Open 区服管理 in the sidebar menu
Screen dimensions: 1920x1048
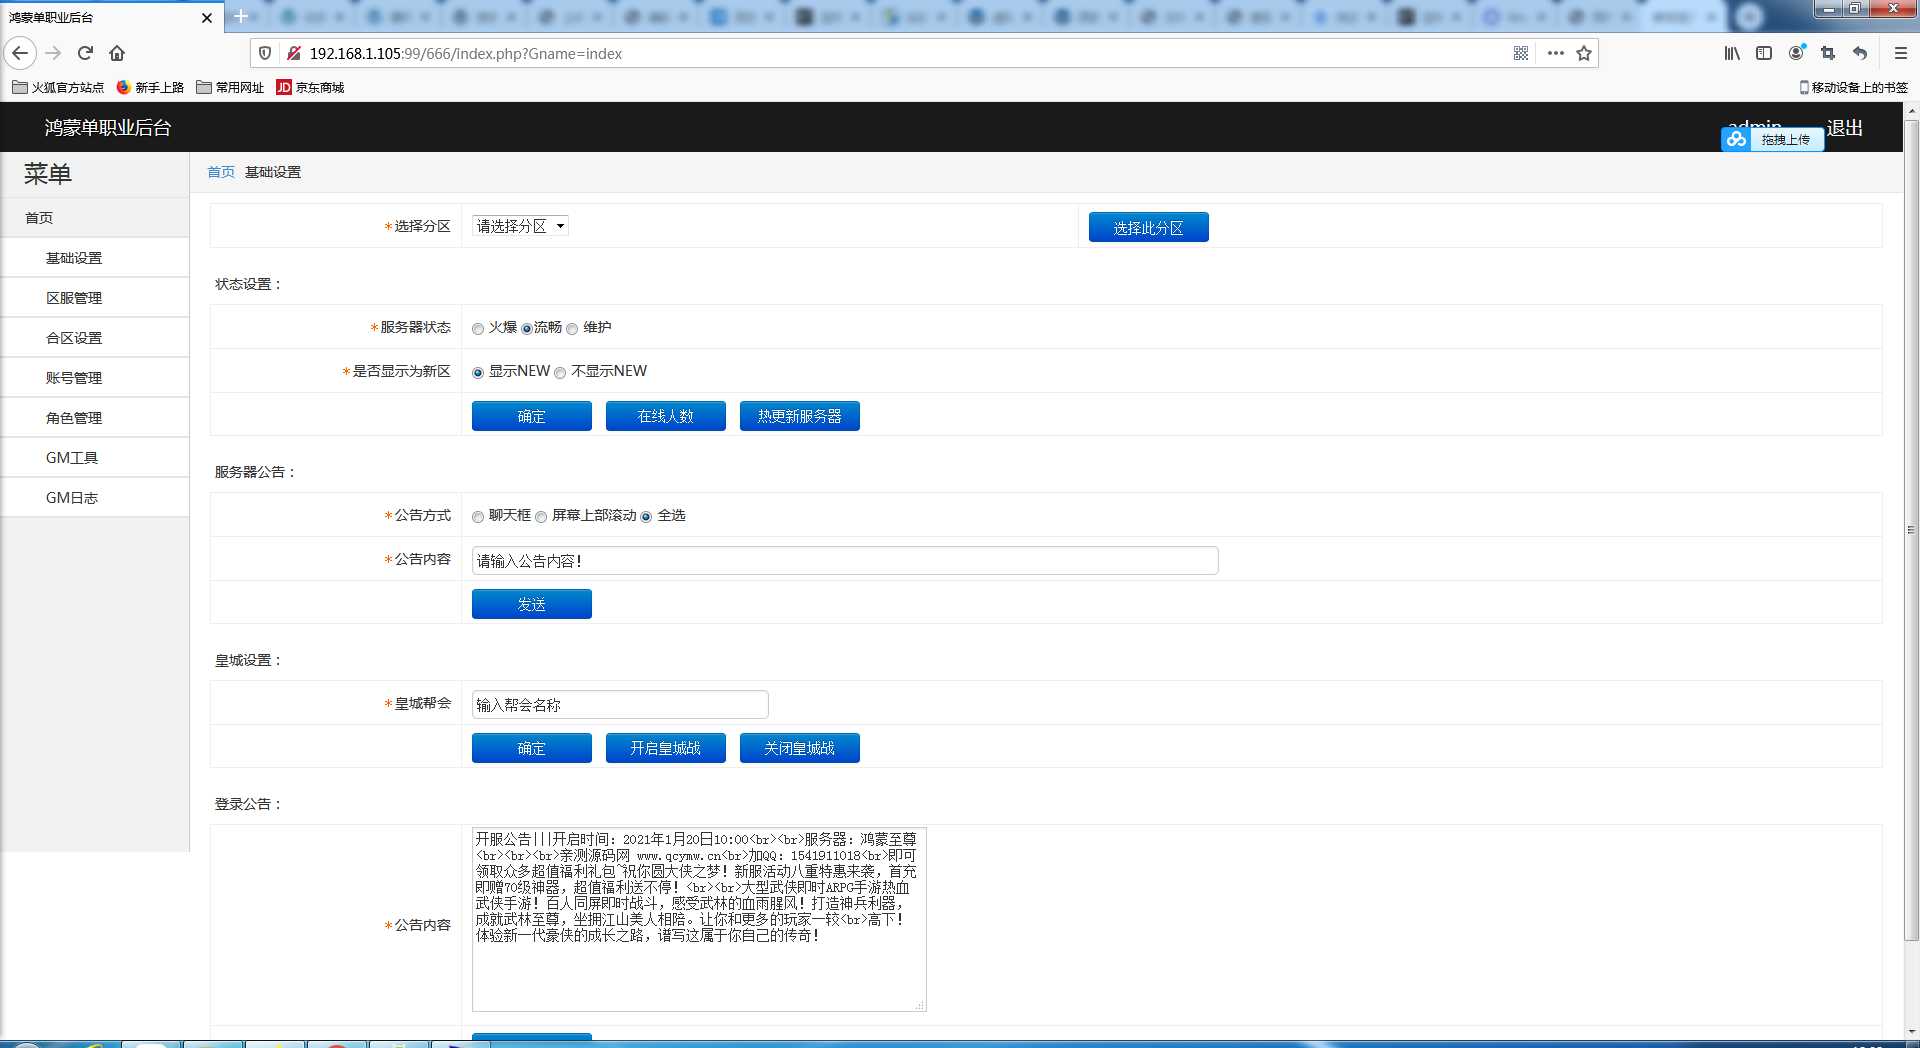(74, 298)
